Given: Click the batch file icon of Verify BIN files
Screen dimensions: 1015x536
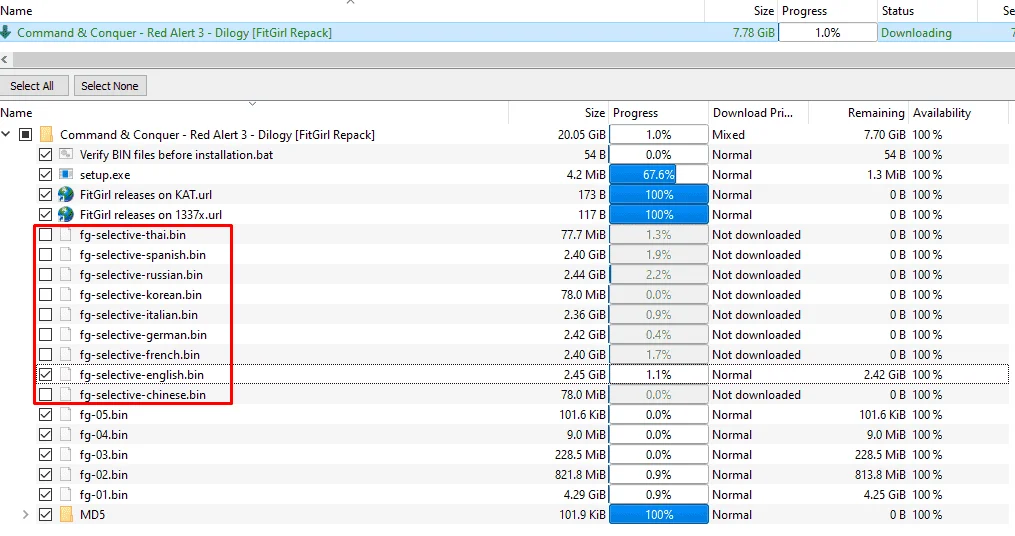Looking at the screenshot, I should tap(65, 155).
